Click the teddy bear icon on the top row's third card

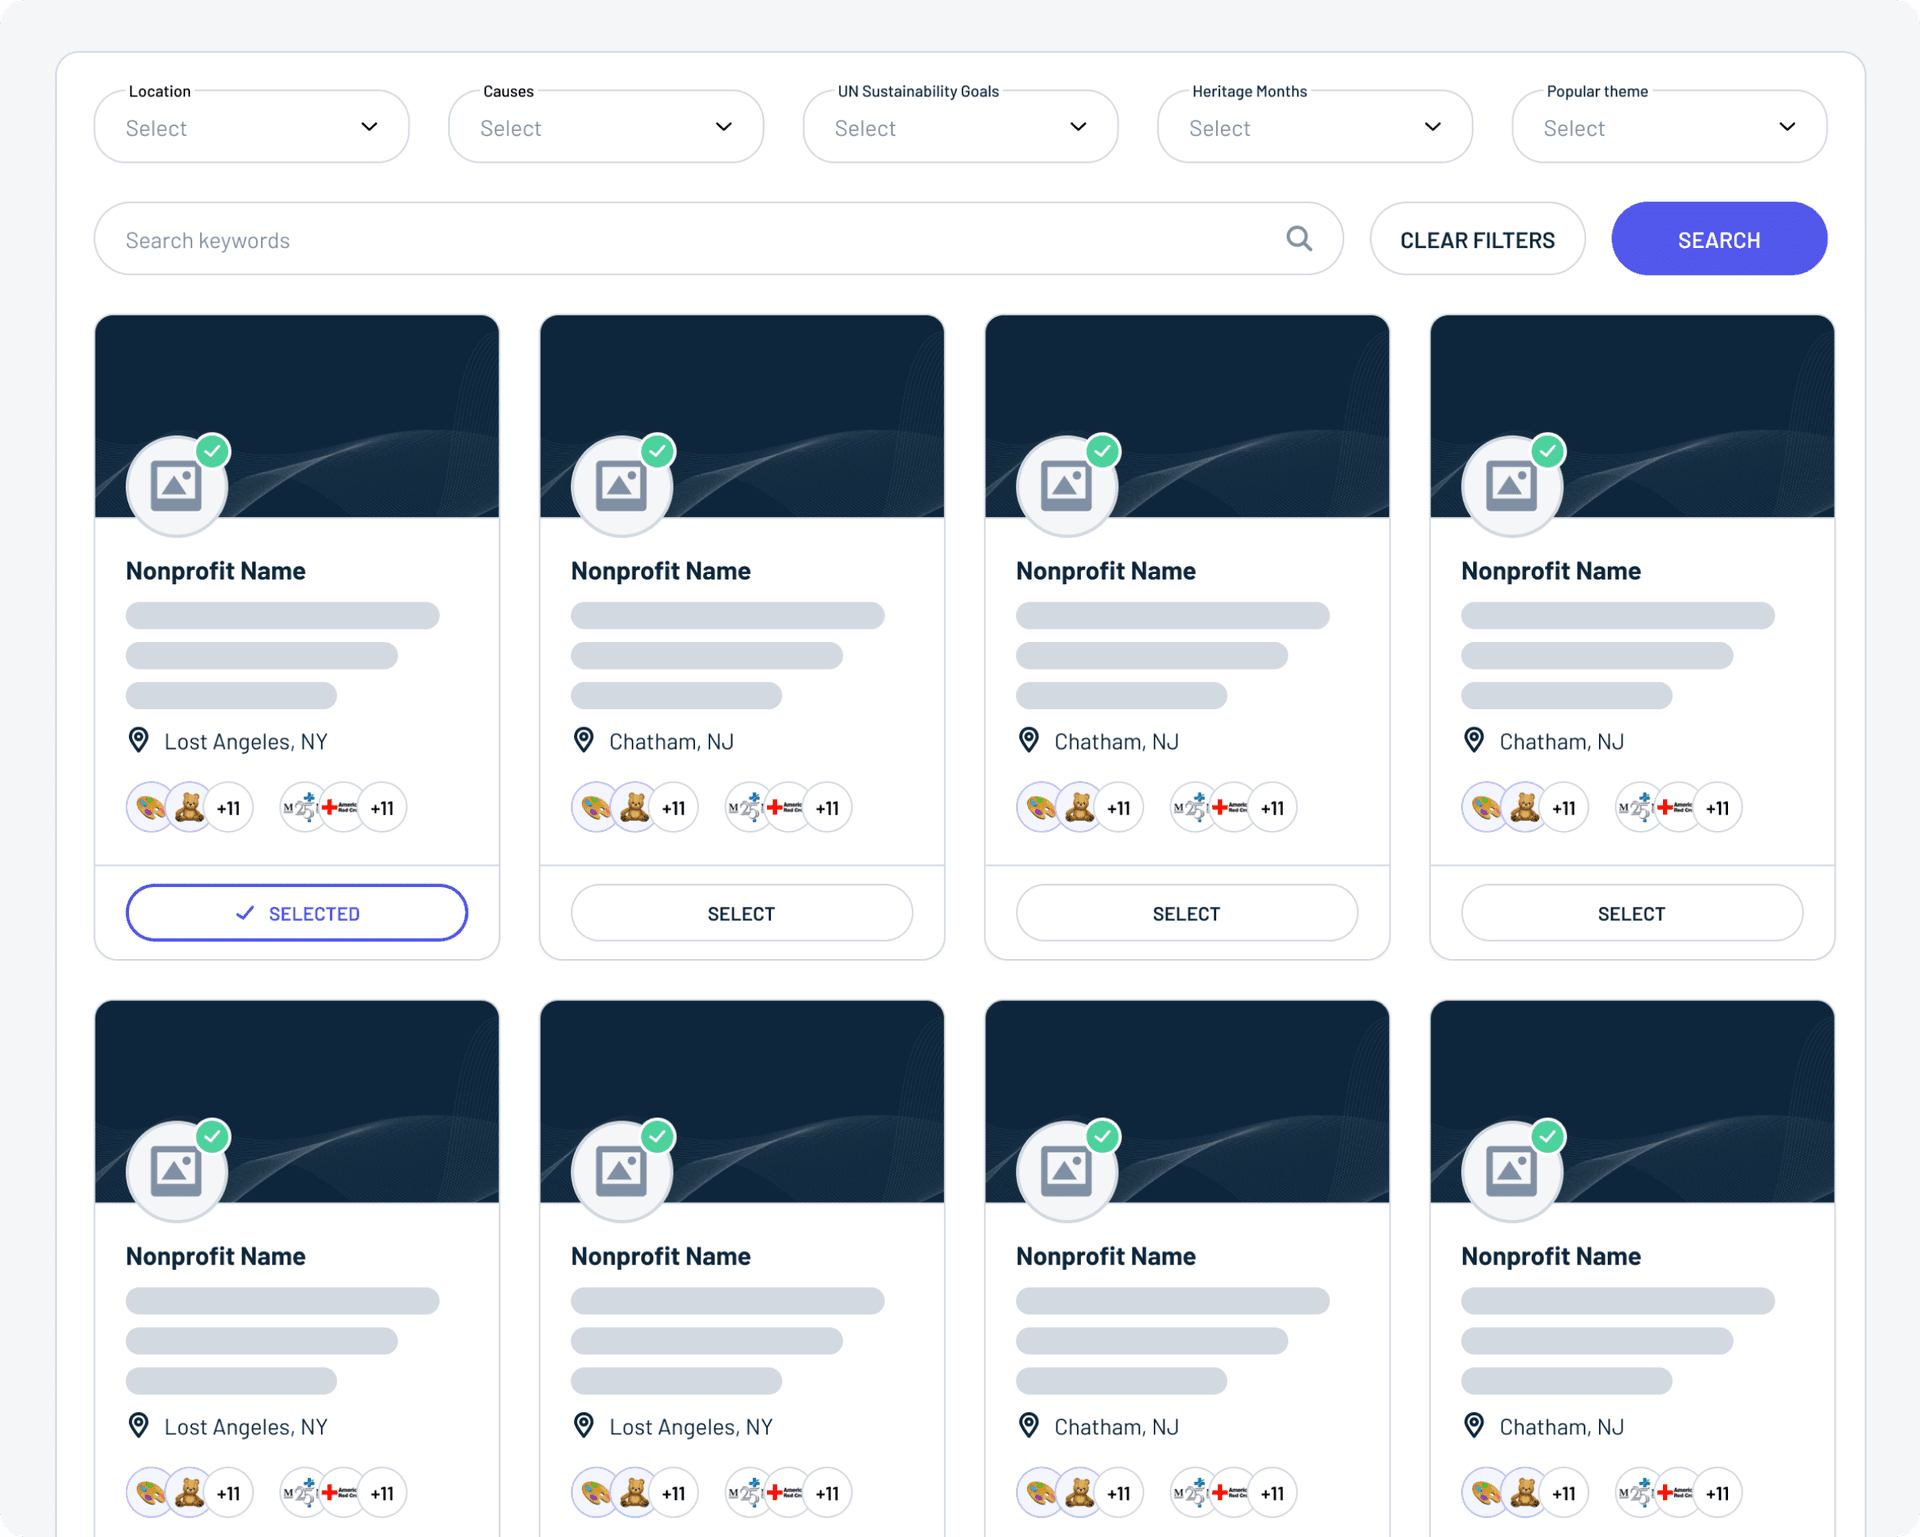[x=1080, y=807]
